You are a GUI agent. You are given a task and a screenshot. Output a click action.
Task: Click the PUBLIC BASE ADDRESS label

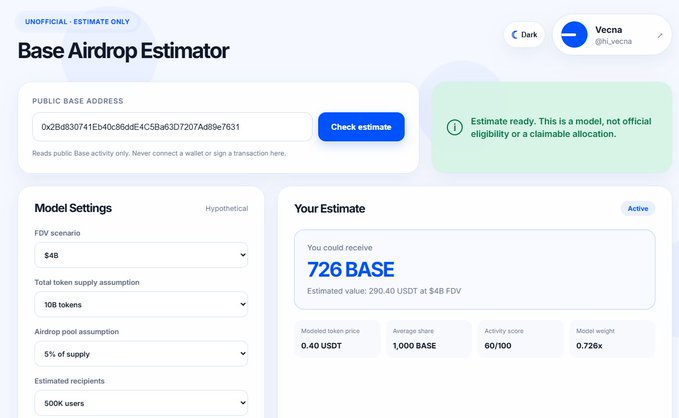click(78, 101)
